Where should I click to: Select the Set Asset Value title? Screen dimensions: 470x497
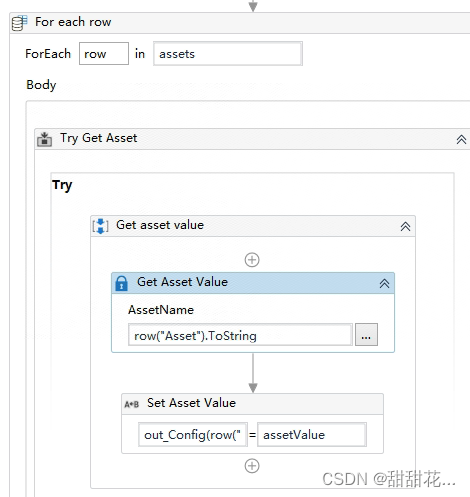[191, 403]
